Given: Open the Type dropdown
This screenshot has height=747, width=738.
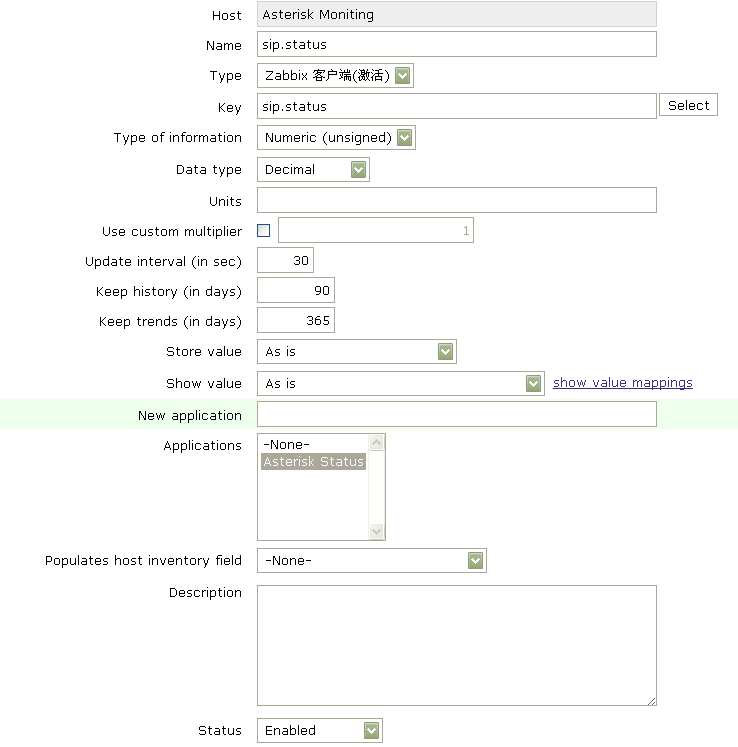Looking at the screenshot, I should 335,76.
